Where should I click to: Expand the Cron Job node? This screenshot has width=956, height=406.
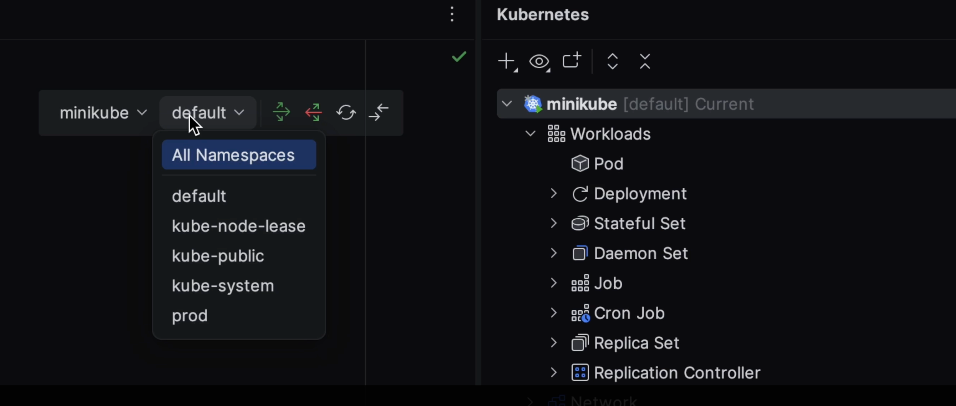point(554,313)
